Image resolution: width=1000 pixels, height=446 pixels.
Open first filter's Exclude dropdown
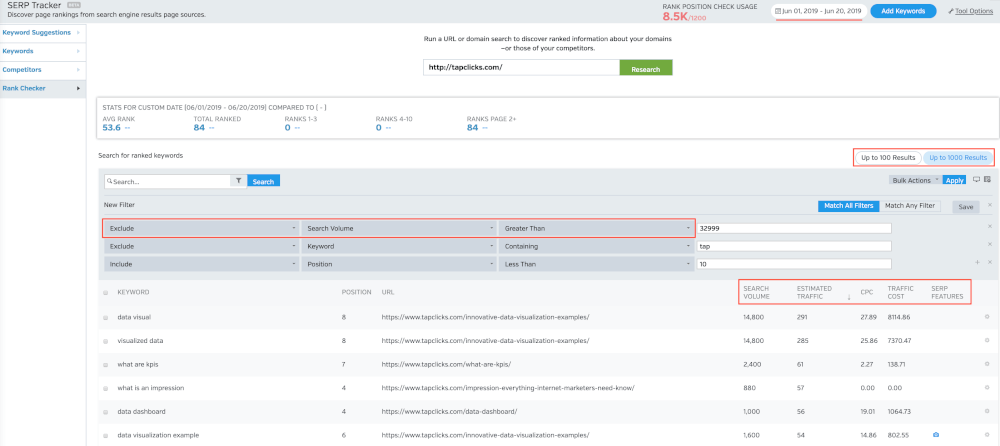click(201, 228)
